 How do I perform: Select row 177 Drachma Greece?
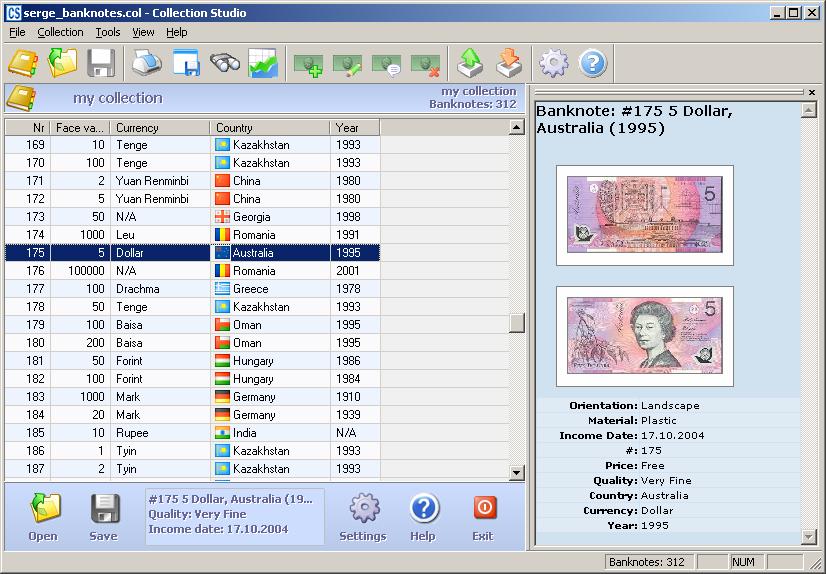click(192, 289)
